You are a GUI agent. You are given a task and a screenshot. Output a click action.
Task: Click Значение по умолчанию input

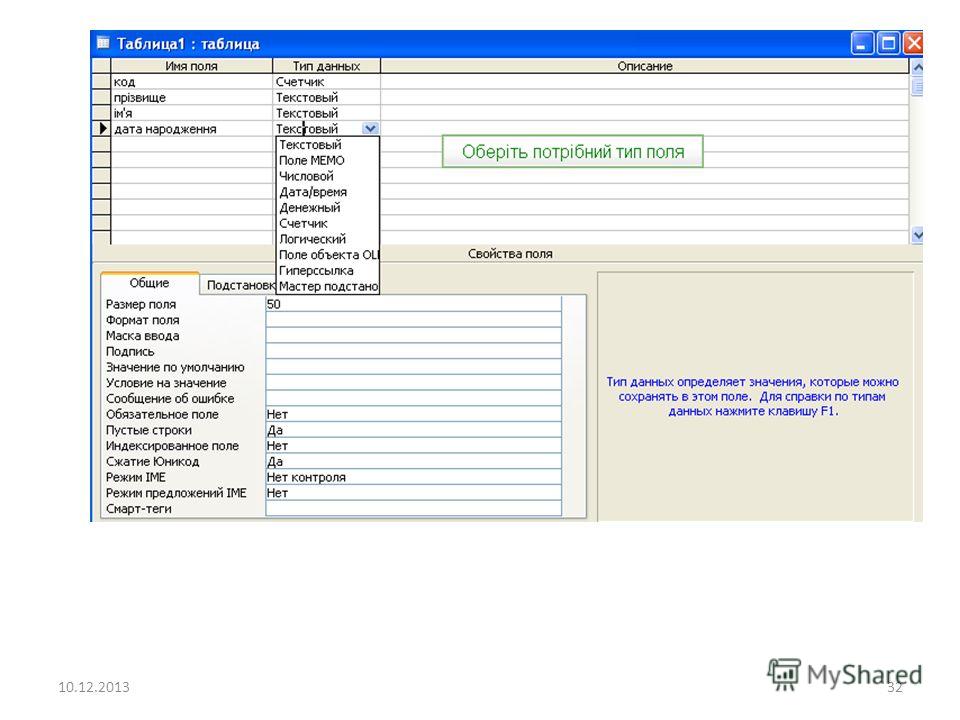tap(413, 367)
